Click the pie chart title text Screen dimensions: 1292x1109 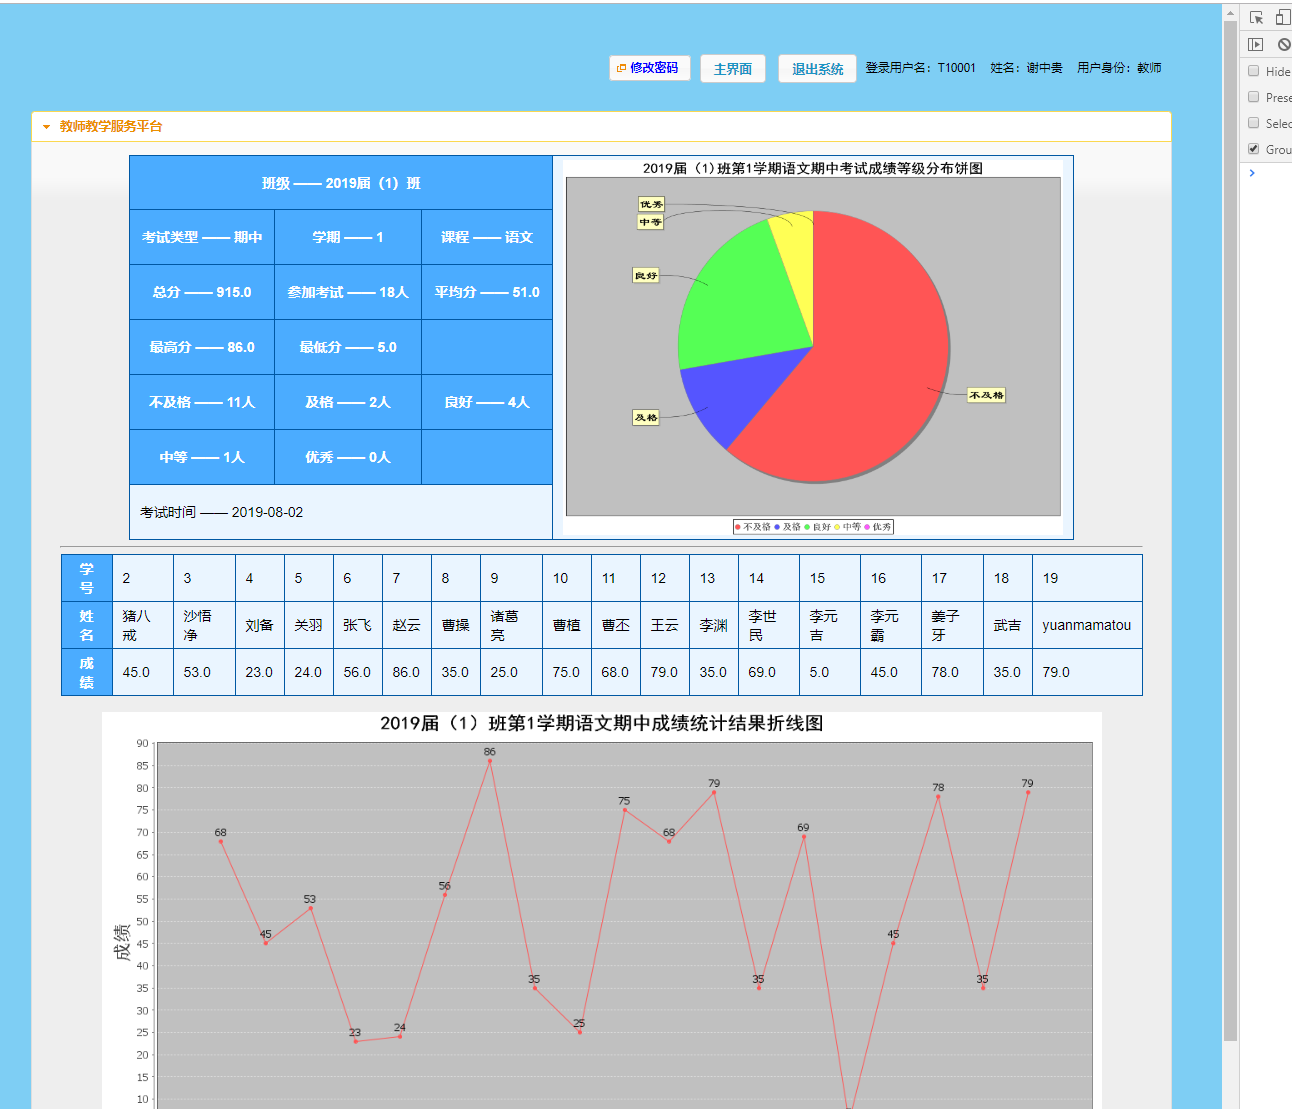(x=813, y=168)
